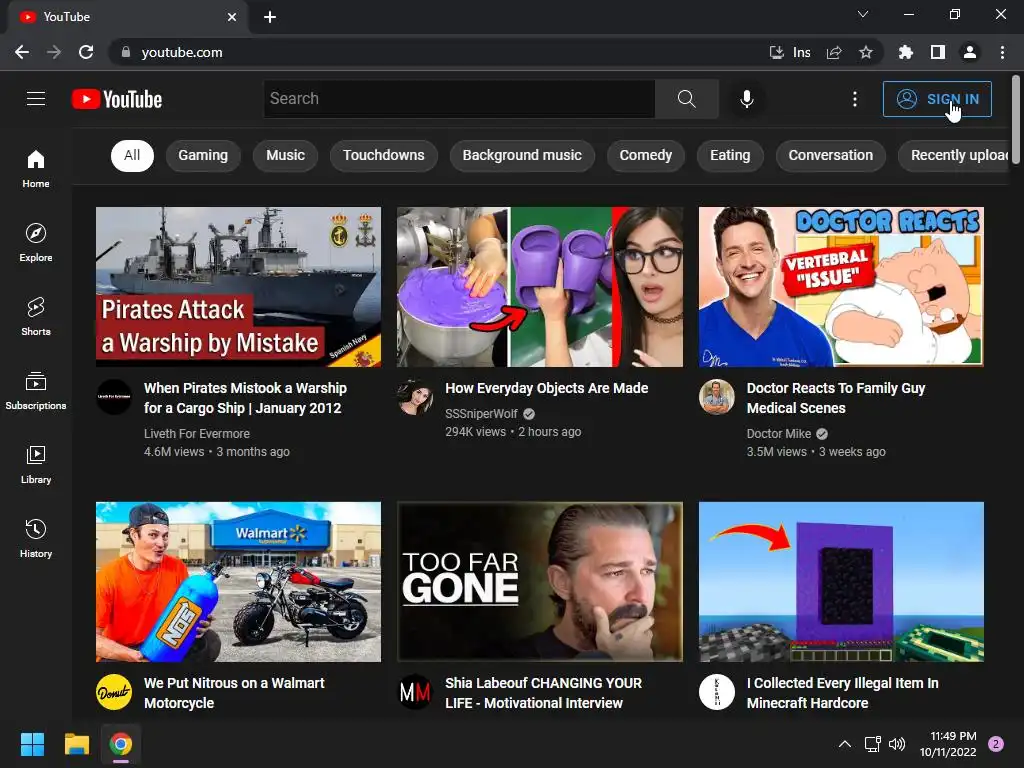1024x768 pixels.
Task: Open Chrome tab search chevron
Action: coord(863,14)
